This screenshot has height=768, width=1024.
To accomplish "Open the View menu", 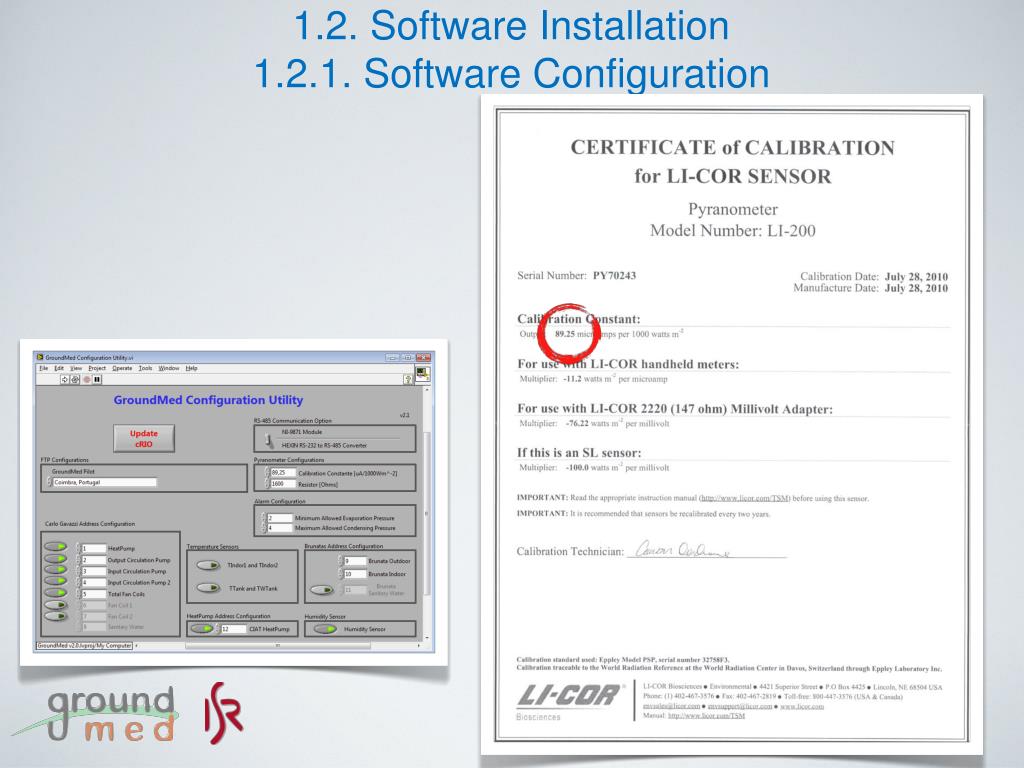I will click(x=76, y=368).
